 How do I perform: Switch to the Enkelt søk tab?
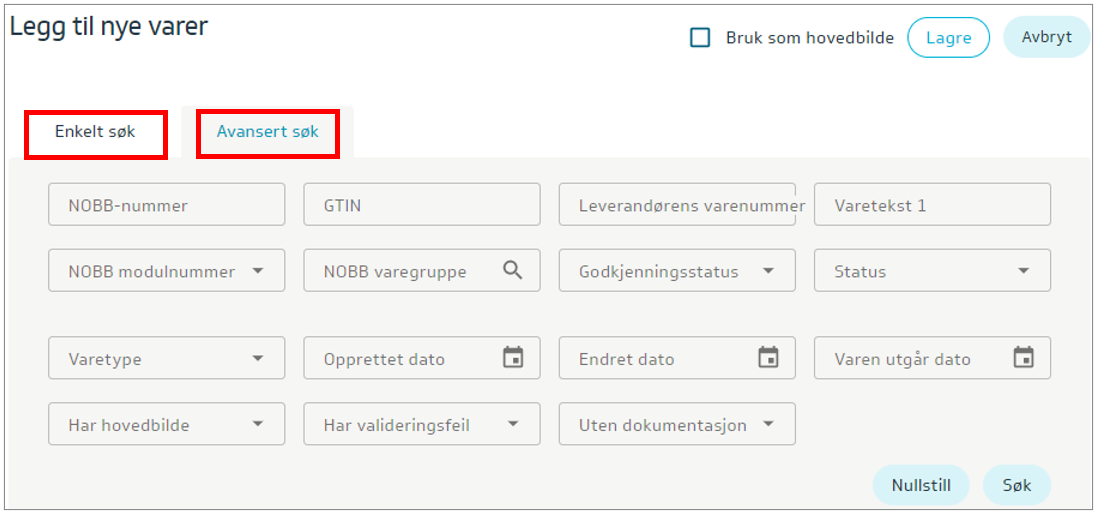pos(95,132)
